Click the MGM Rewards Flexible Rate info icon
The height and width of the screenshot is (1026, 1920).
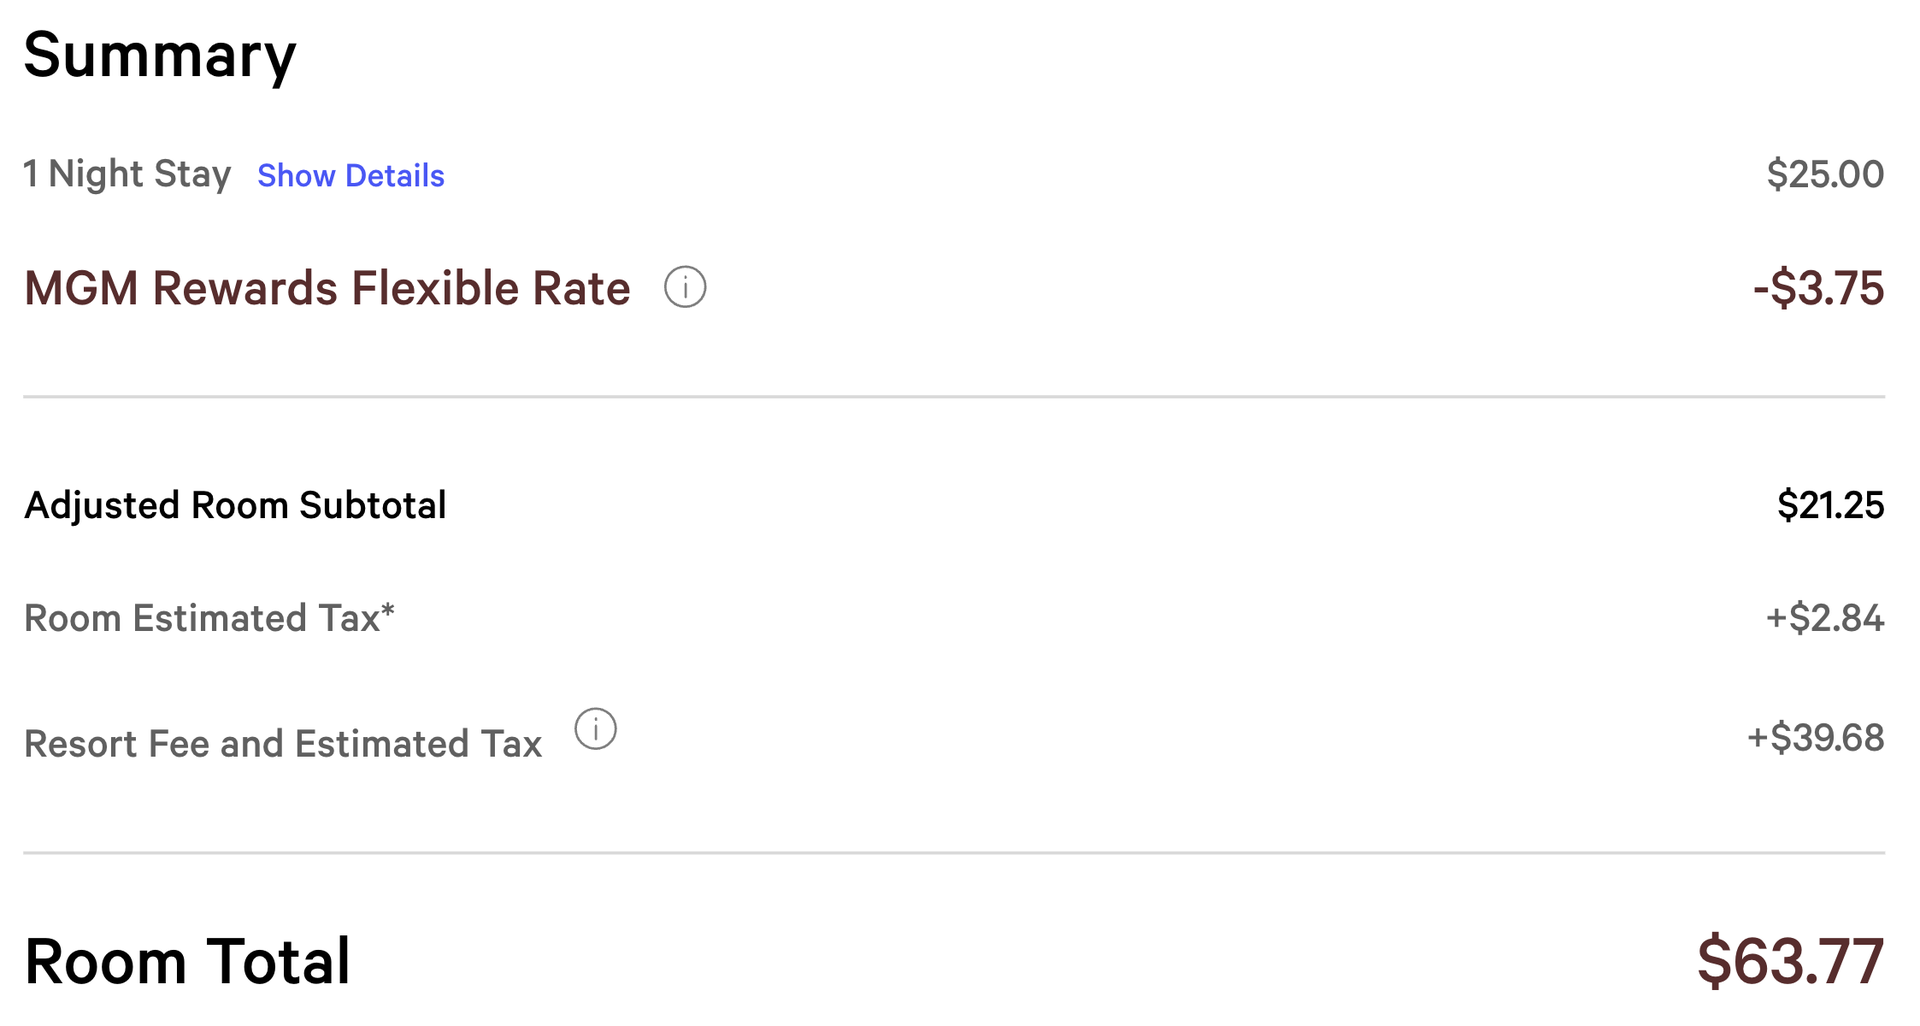pos(685,287)
